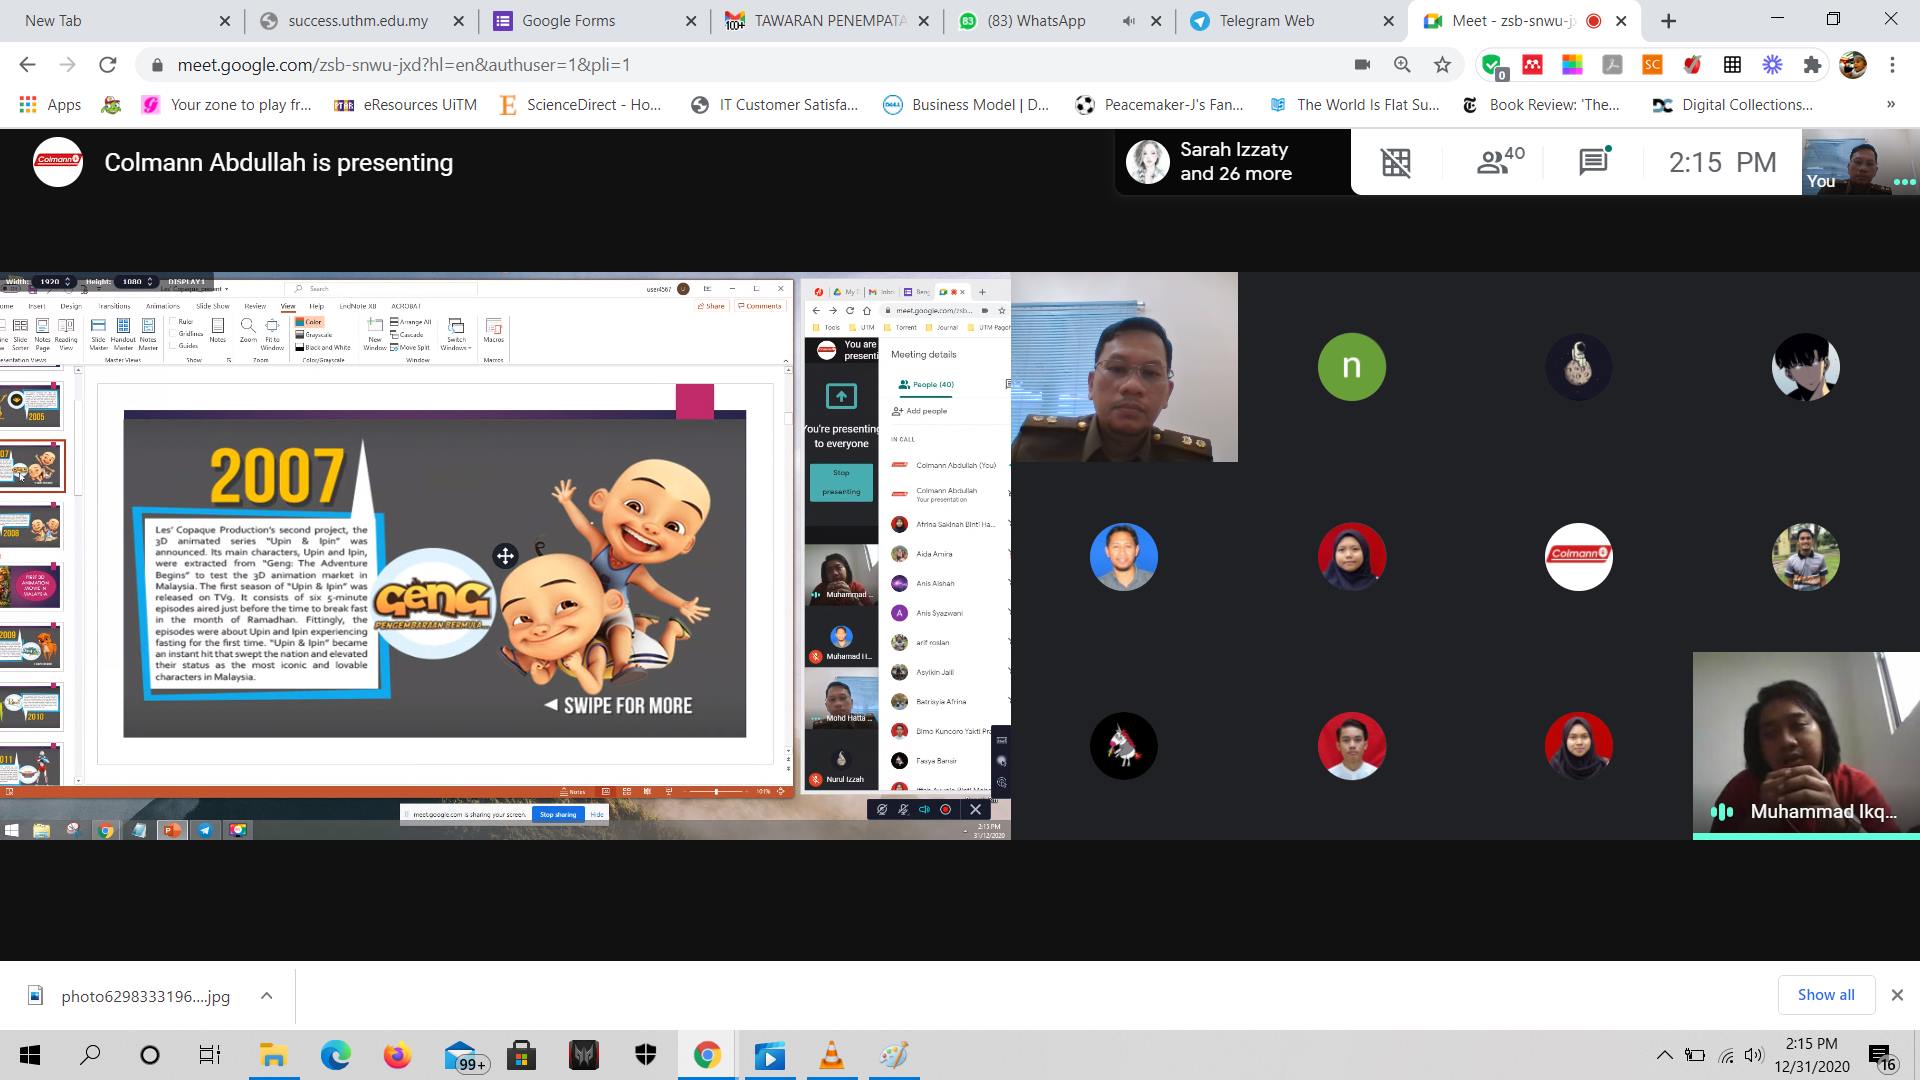The height and width of the screenshot is (1080, 1920).
Task: Mute the WhatsApp tab audio speaker
Action: point(1129,20)
